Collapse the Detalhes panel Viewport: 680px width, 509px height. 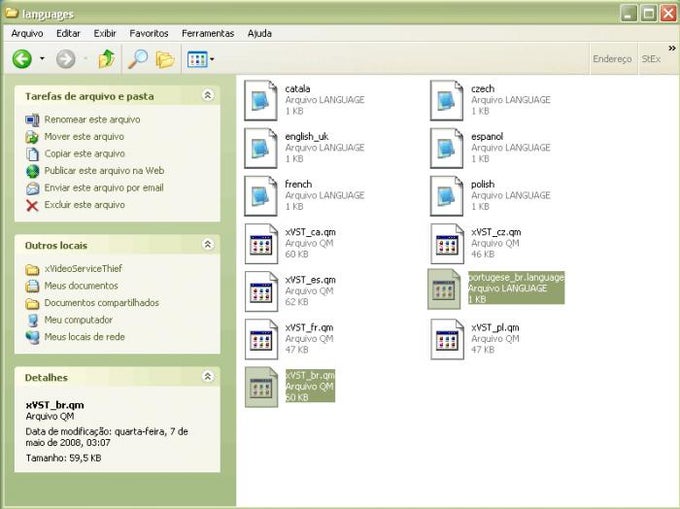(x=208, y=376)
